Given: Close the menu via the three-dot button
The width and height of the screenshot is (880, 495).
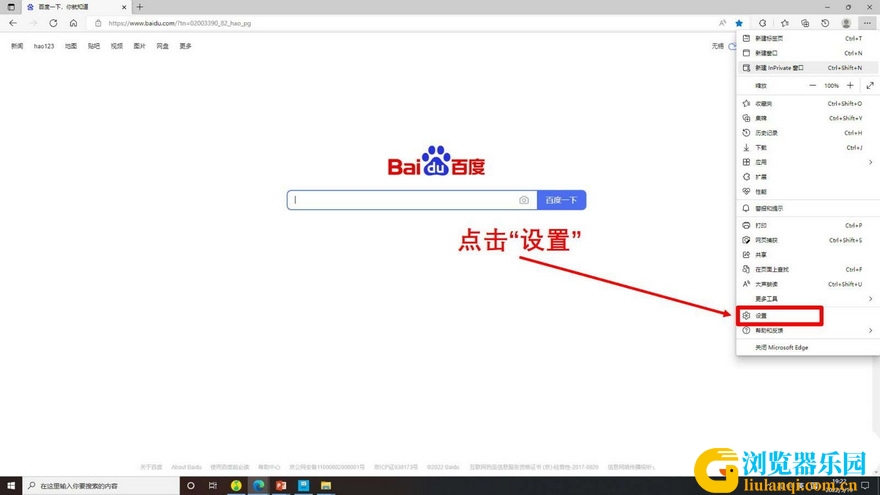Looking at the screenshot, I should click(x=867, y=23).
